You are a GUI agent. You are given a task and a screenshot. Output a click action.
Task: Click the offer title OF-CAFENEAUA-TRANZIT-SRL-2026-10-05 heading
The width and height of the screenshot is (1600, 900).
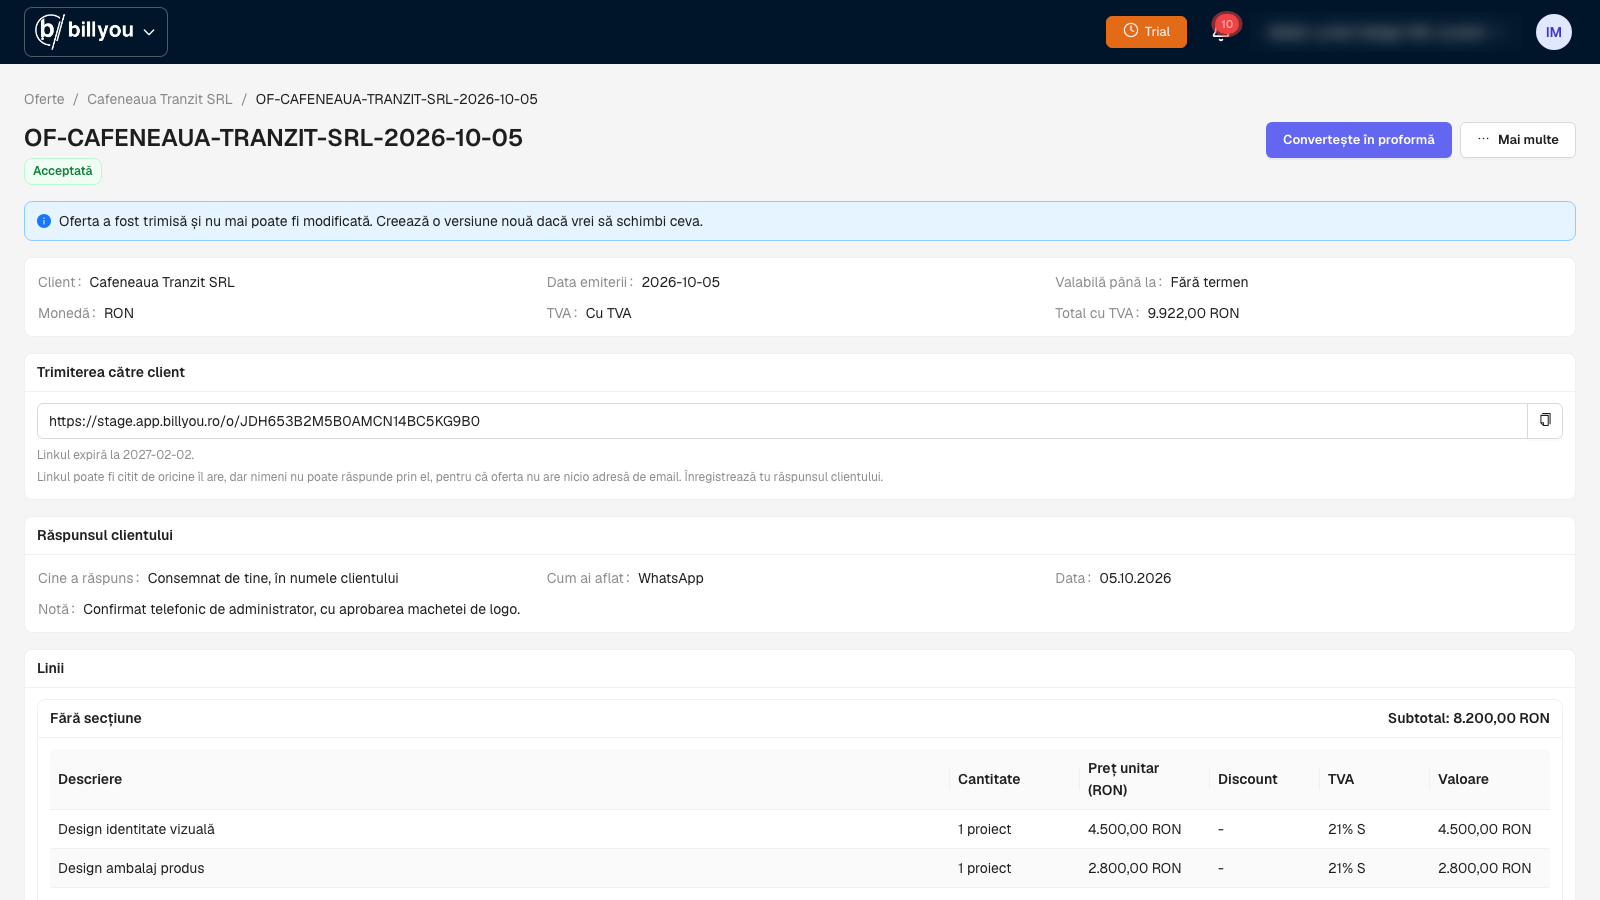pyautogui.click(x=273, y=138)
